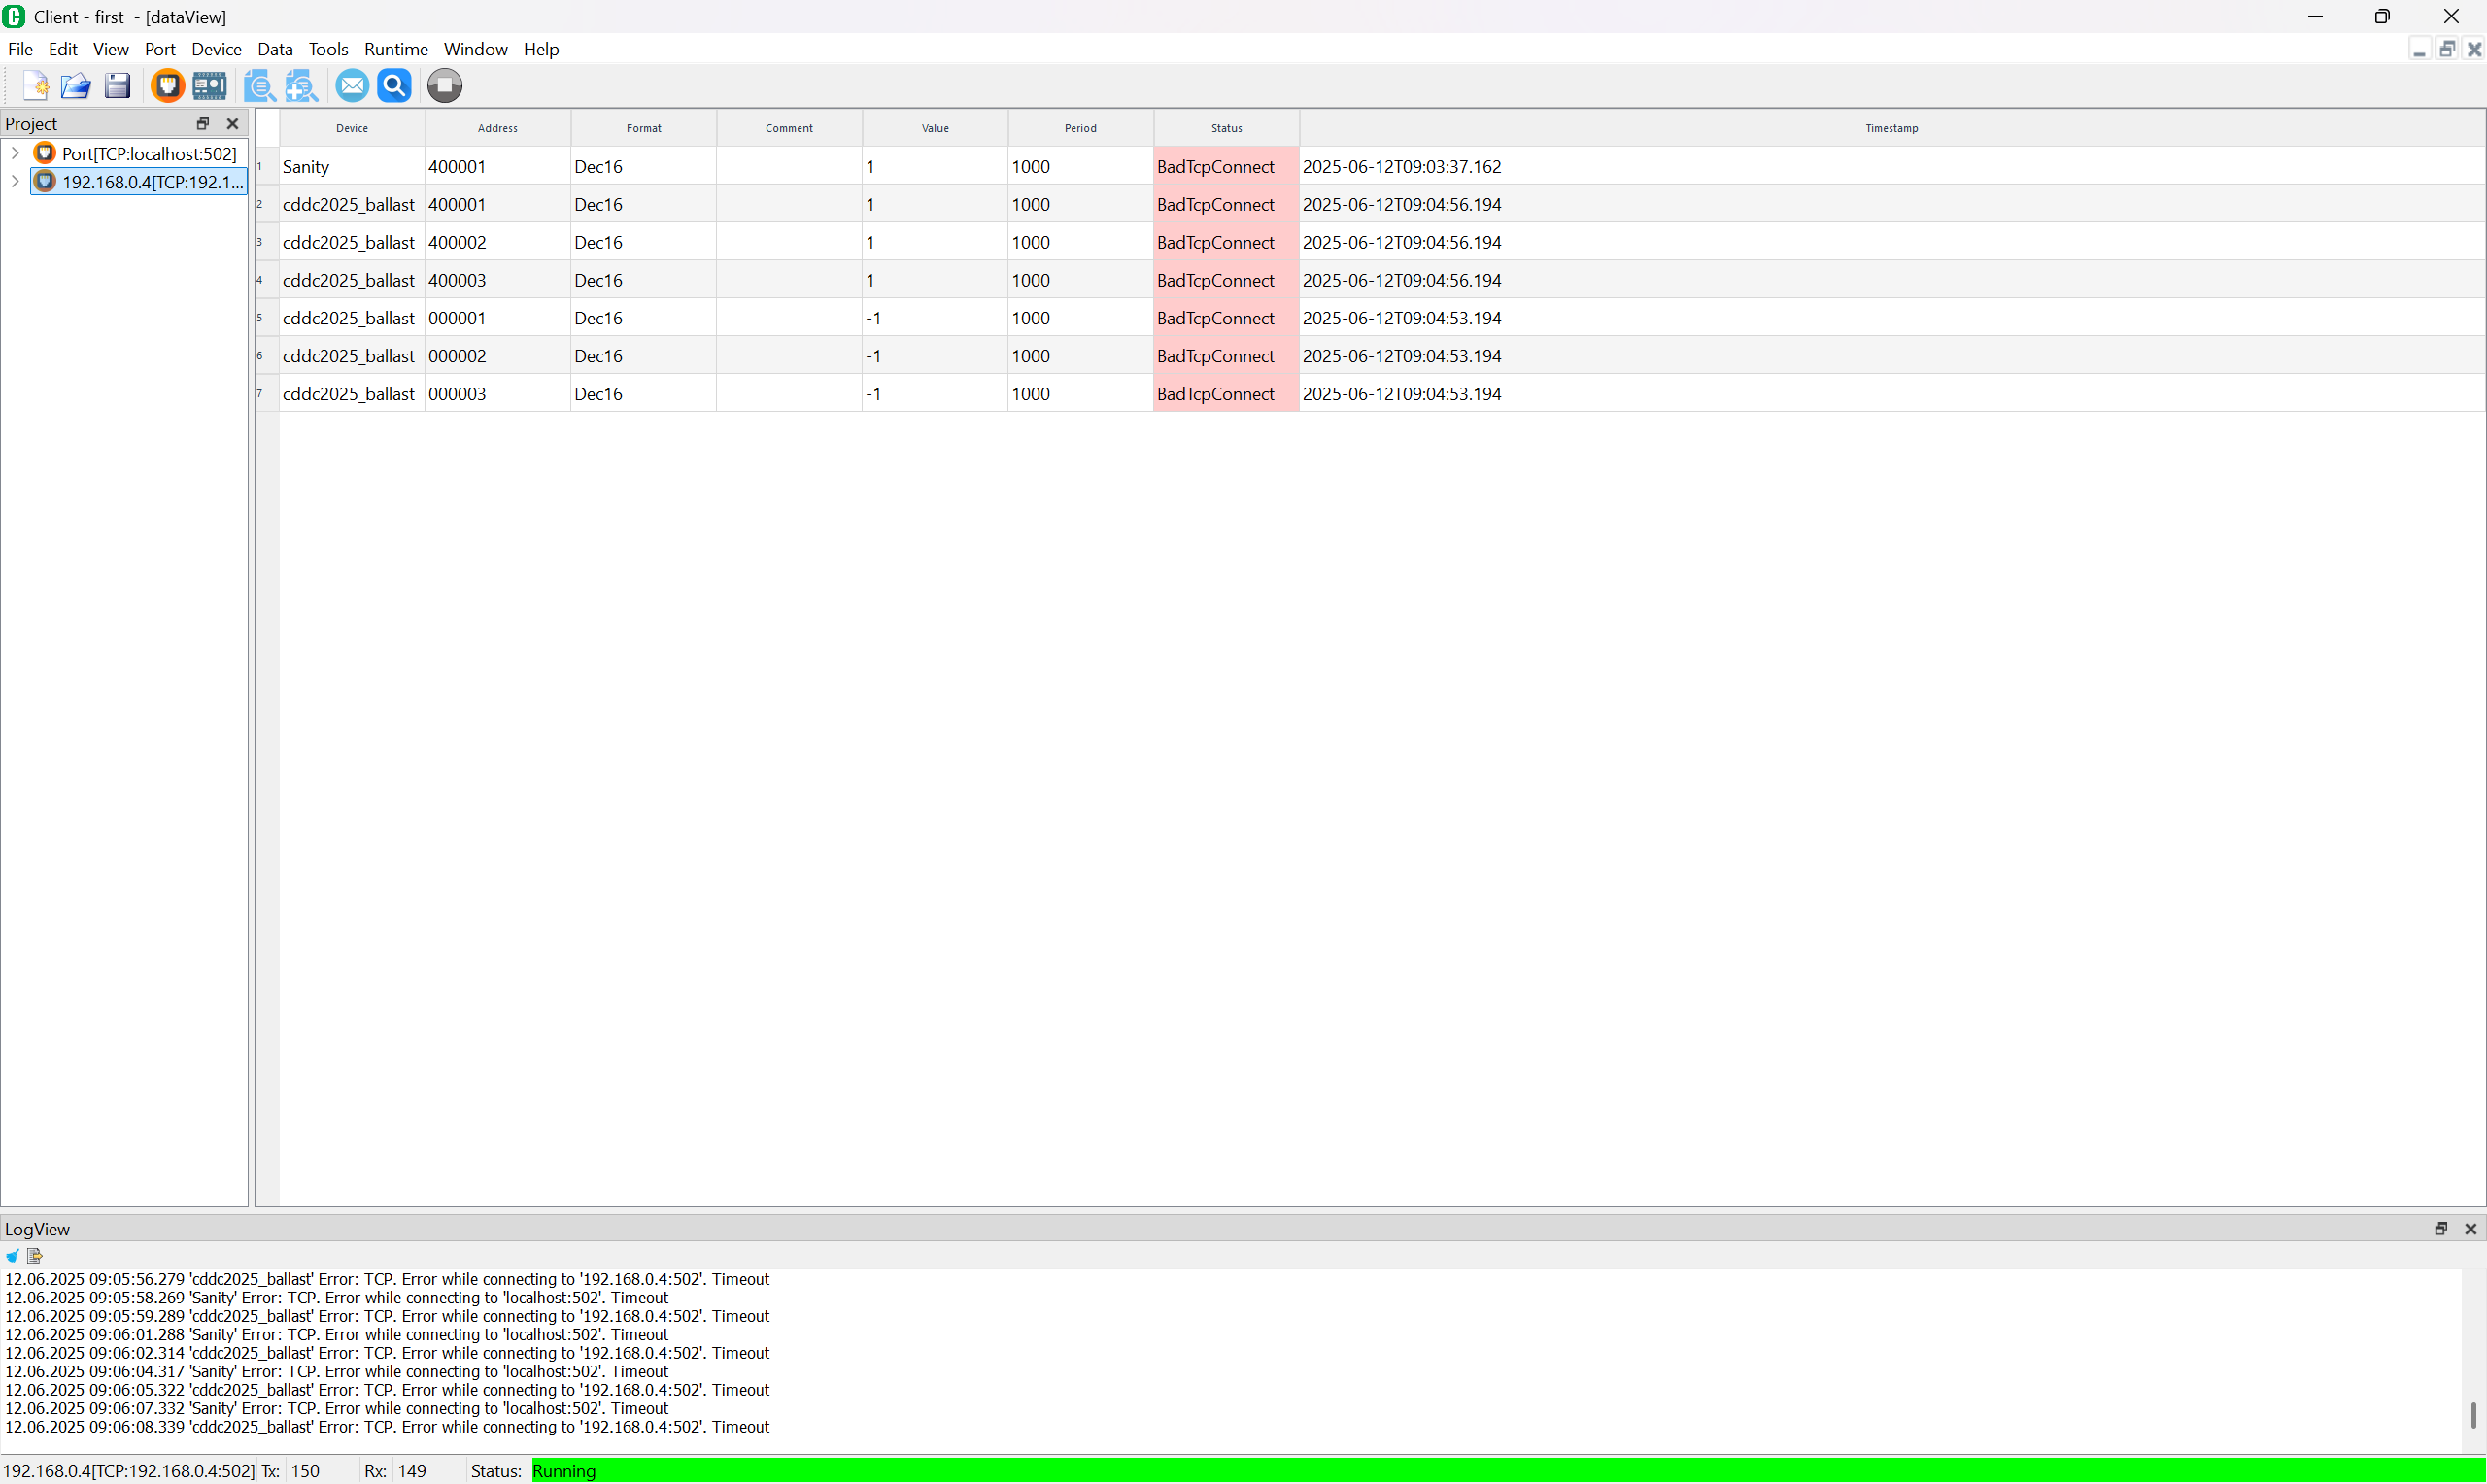Expand the 192.168.0.4 TCP port node
This screenshot has width=2487, height=1484.
click(x=15, y=181)
